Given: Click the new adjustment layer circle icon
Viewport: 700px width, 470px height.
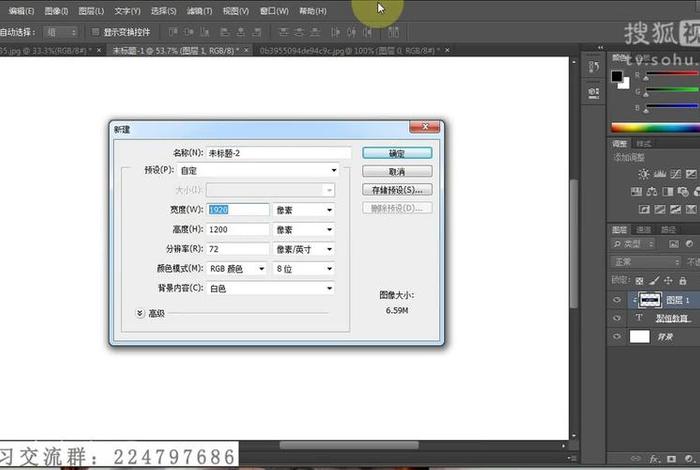Looking at the screenshot, I should [x=689, y=458].
